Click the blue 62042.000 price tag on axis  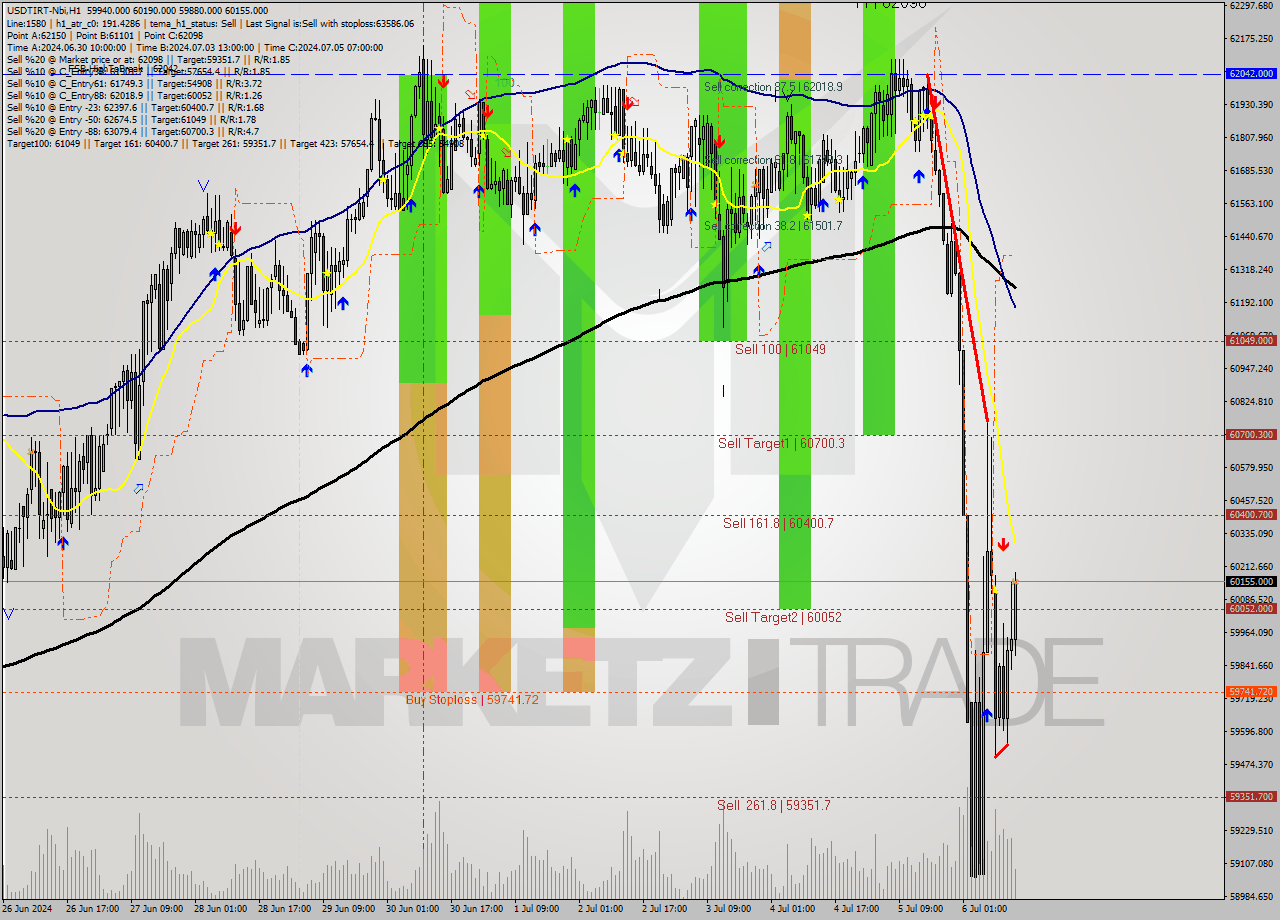(1250, 74)
